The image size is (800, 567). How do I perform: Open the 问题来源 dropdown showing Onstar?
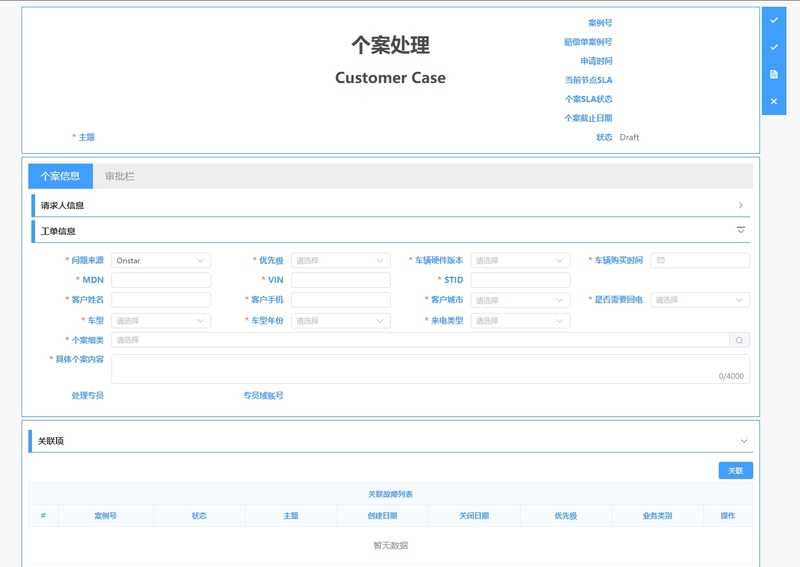coord(161,260)
